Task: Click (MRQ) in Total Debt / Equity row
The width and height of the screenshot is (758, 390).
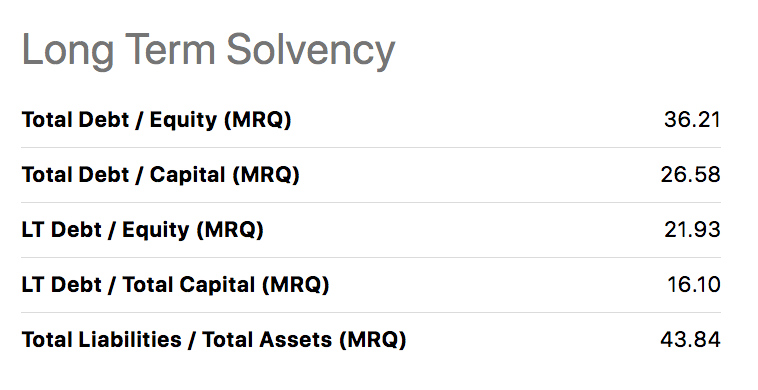Action: (257, 120)
